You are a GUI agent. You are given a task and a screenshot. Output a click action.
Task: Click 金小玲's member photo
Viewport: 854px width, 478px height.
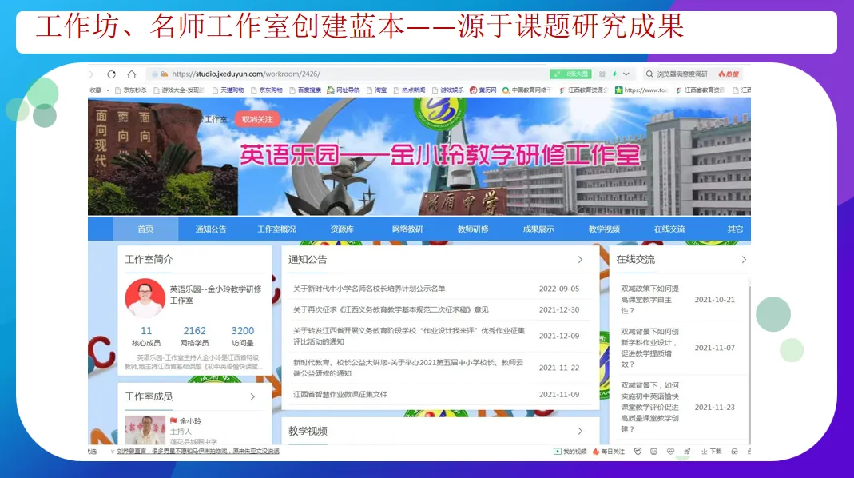click(145, 432)
